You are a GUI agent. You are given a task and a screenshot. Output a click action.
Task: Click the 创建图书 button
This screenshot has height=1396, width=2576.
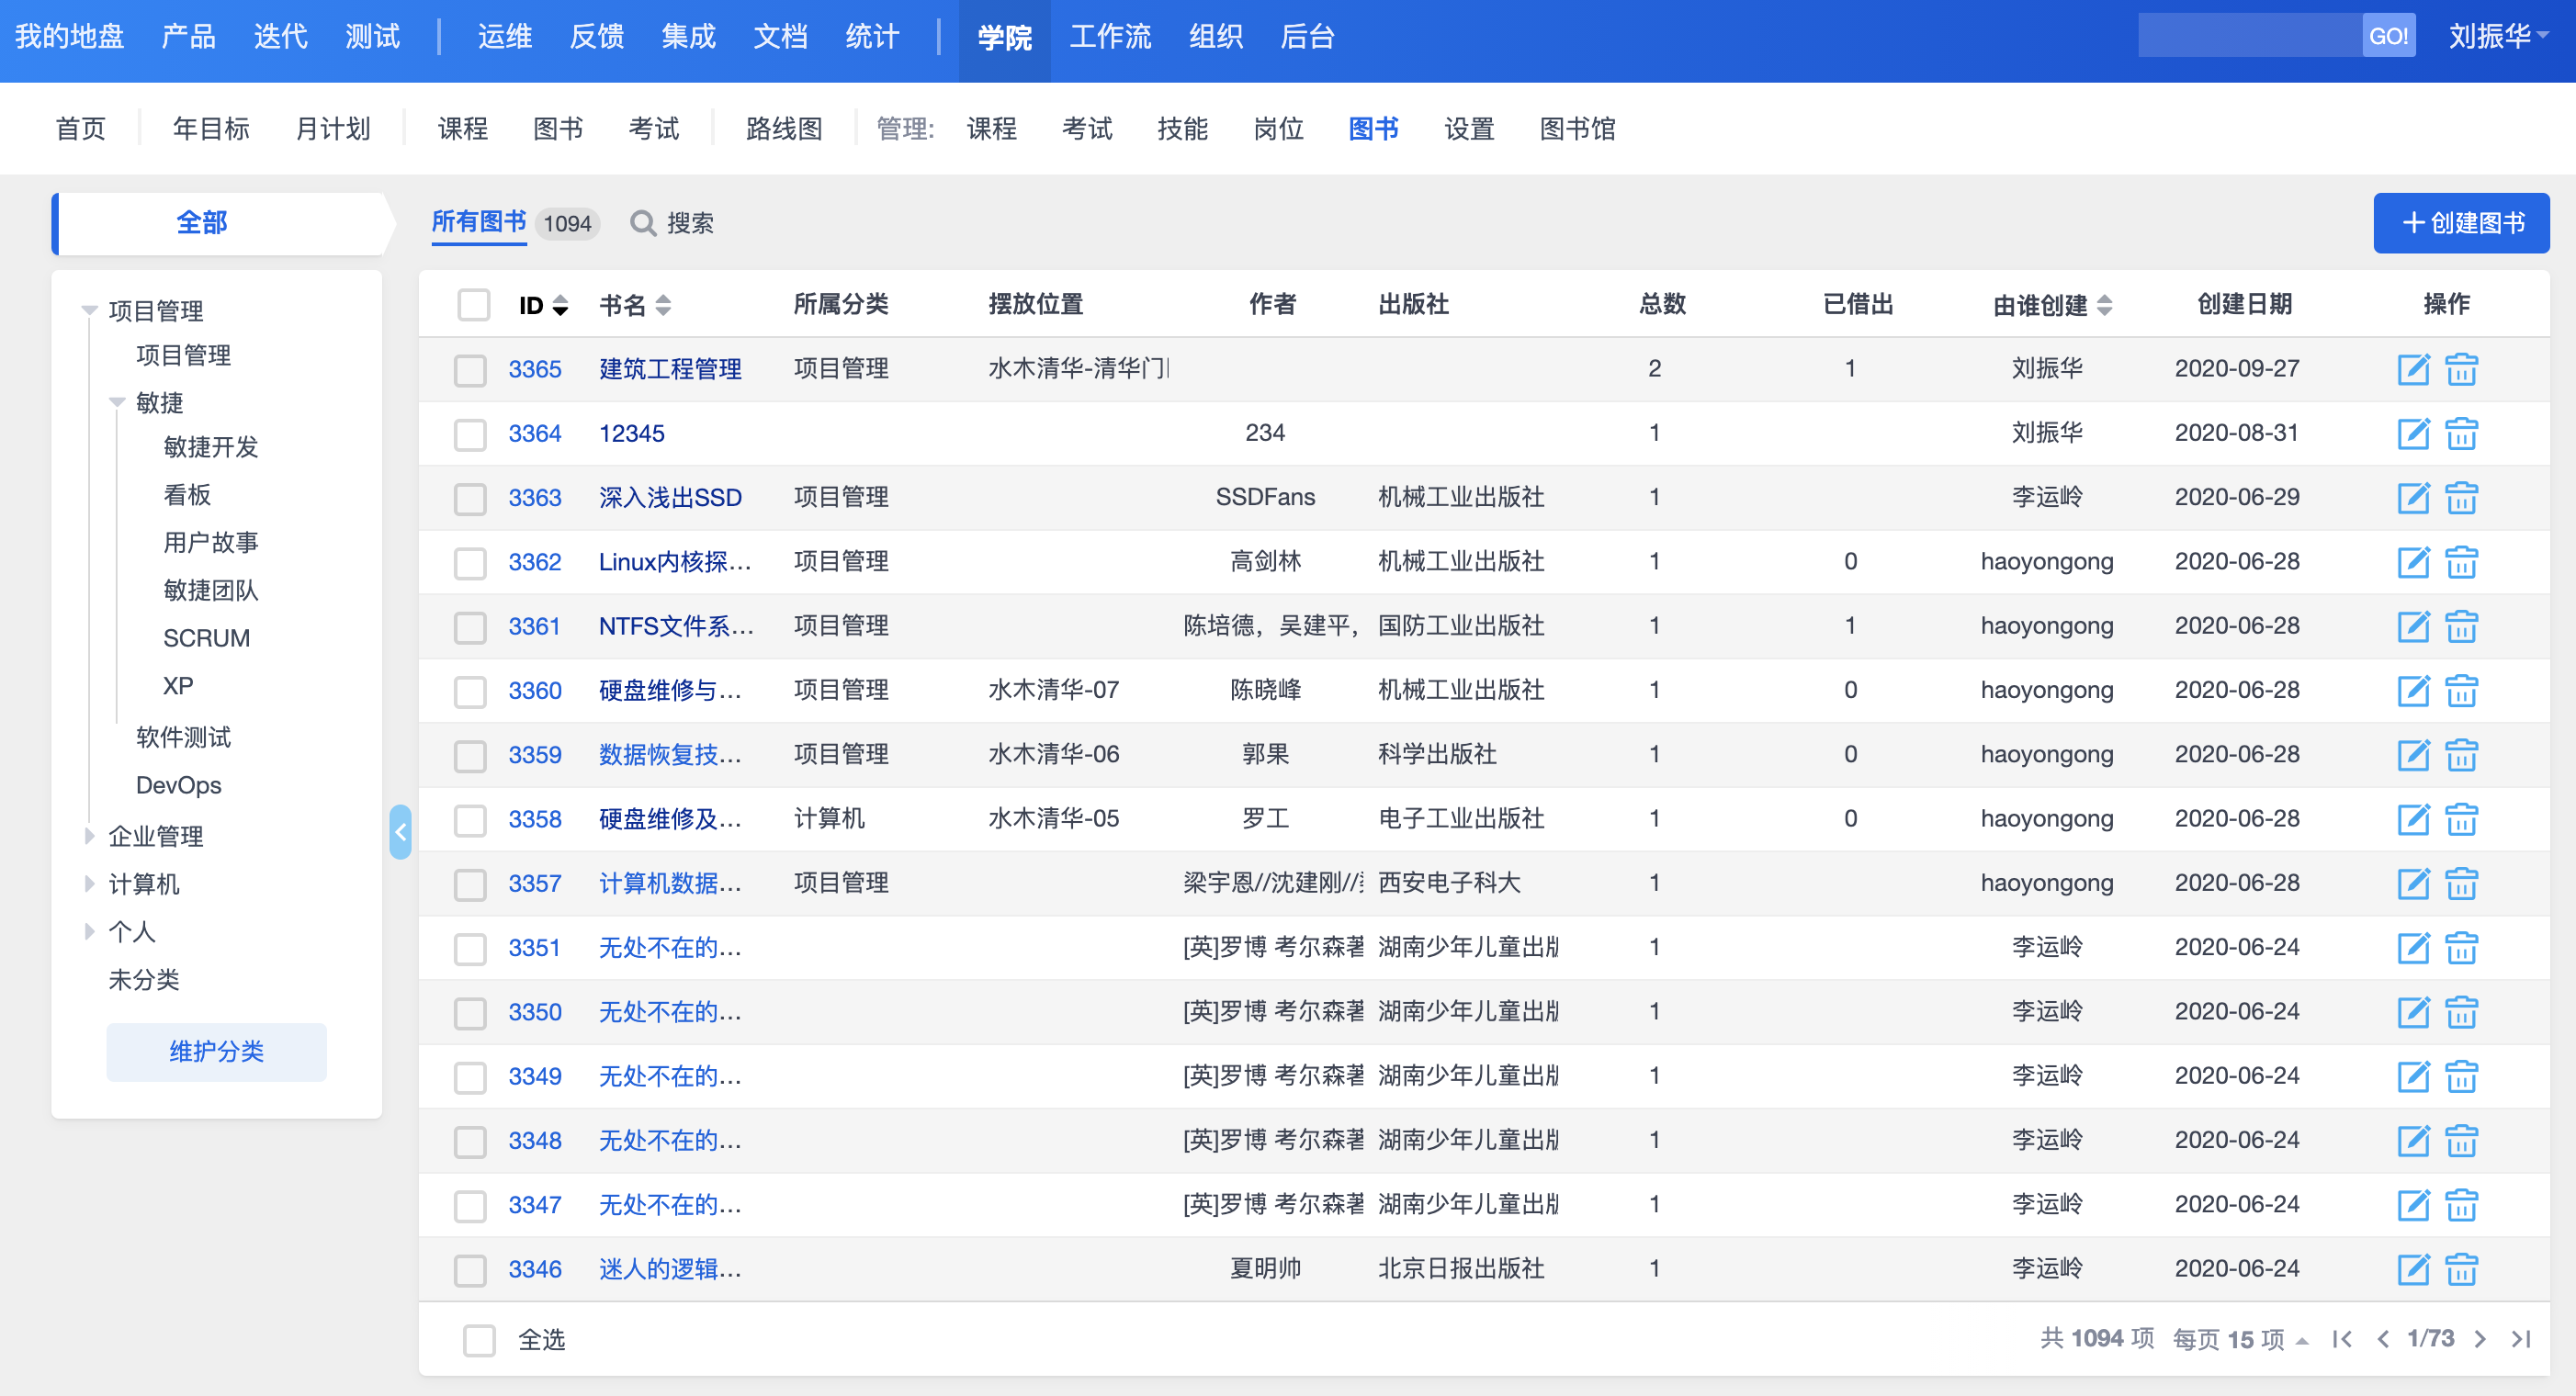coord(2460,223)
